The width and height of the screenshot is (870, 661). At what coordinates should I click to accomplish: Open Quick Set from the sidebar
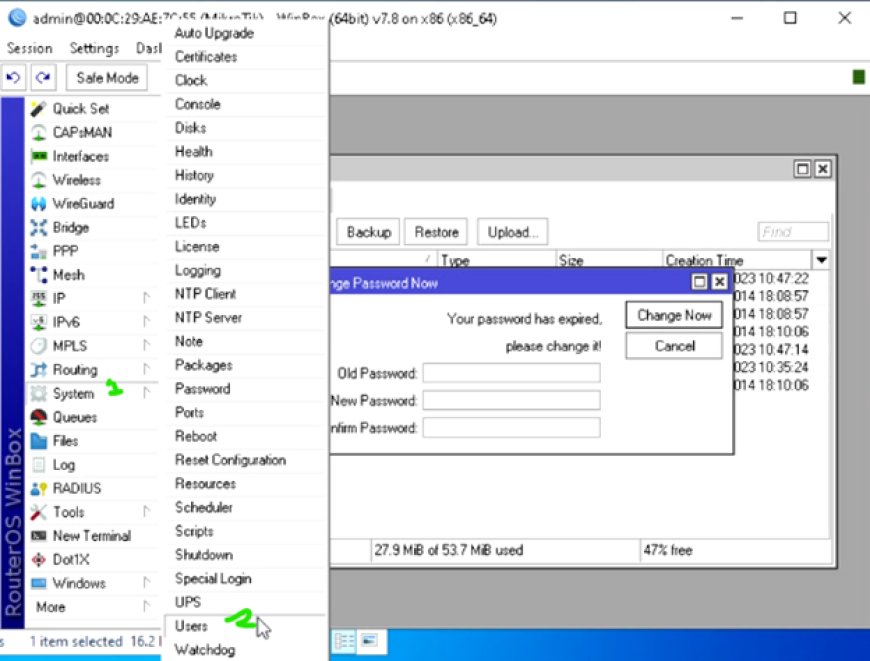pyautogui.click(x=81, y=109)
